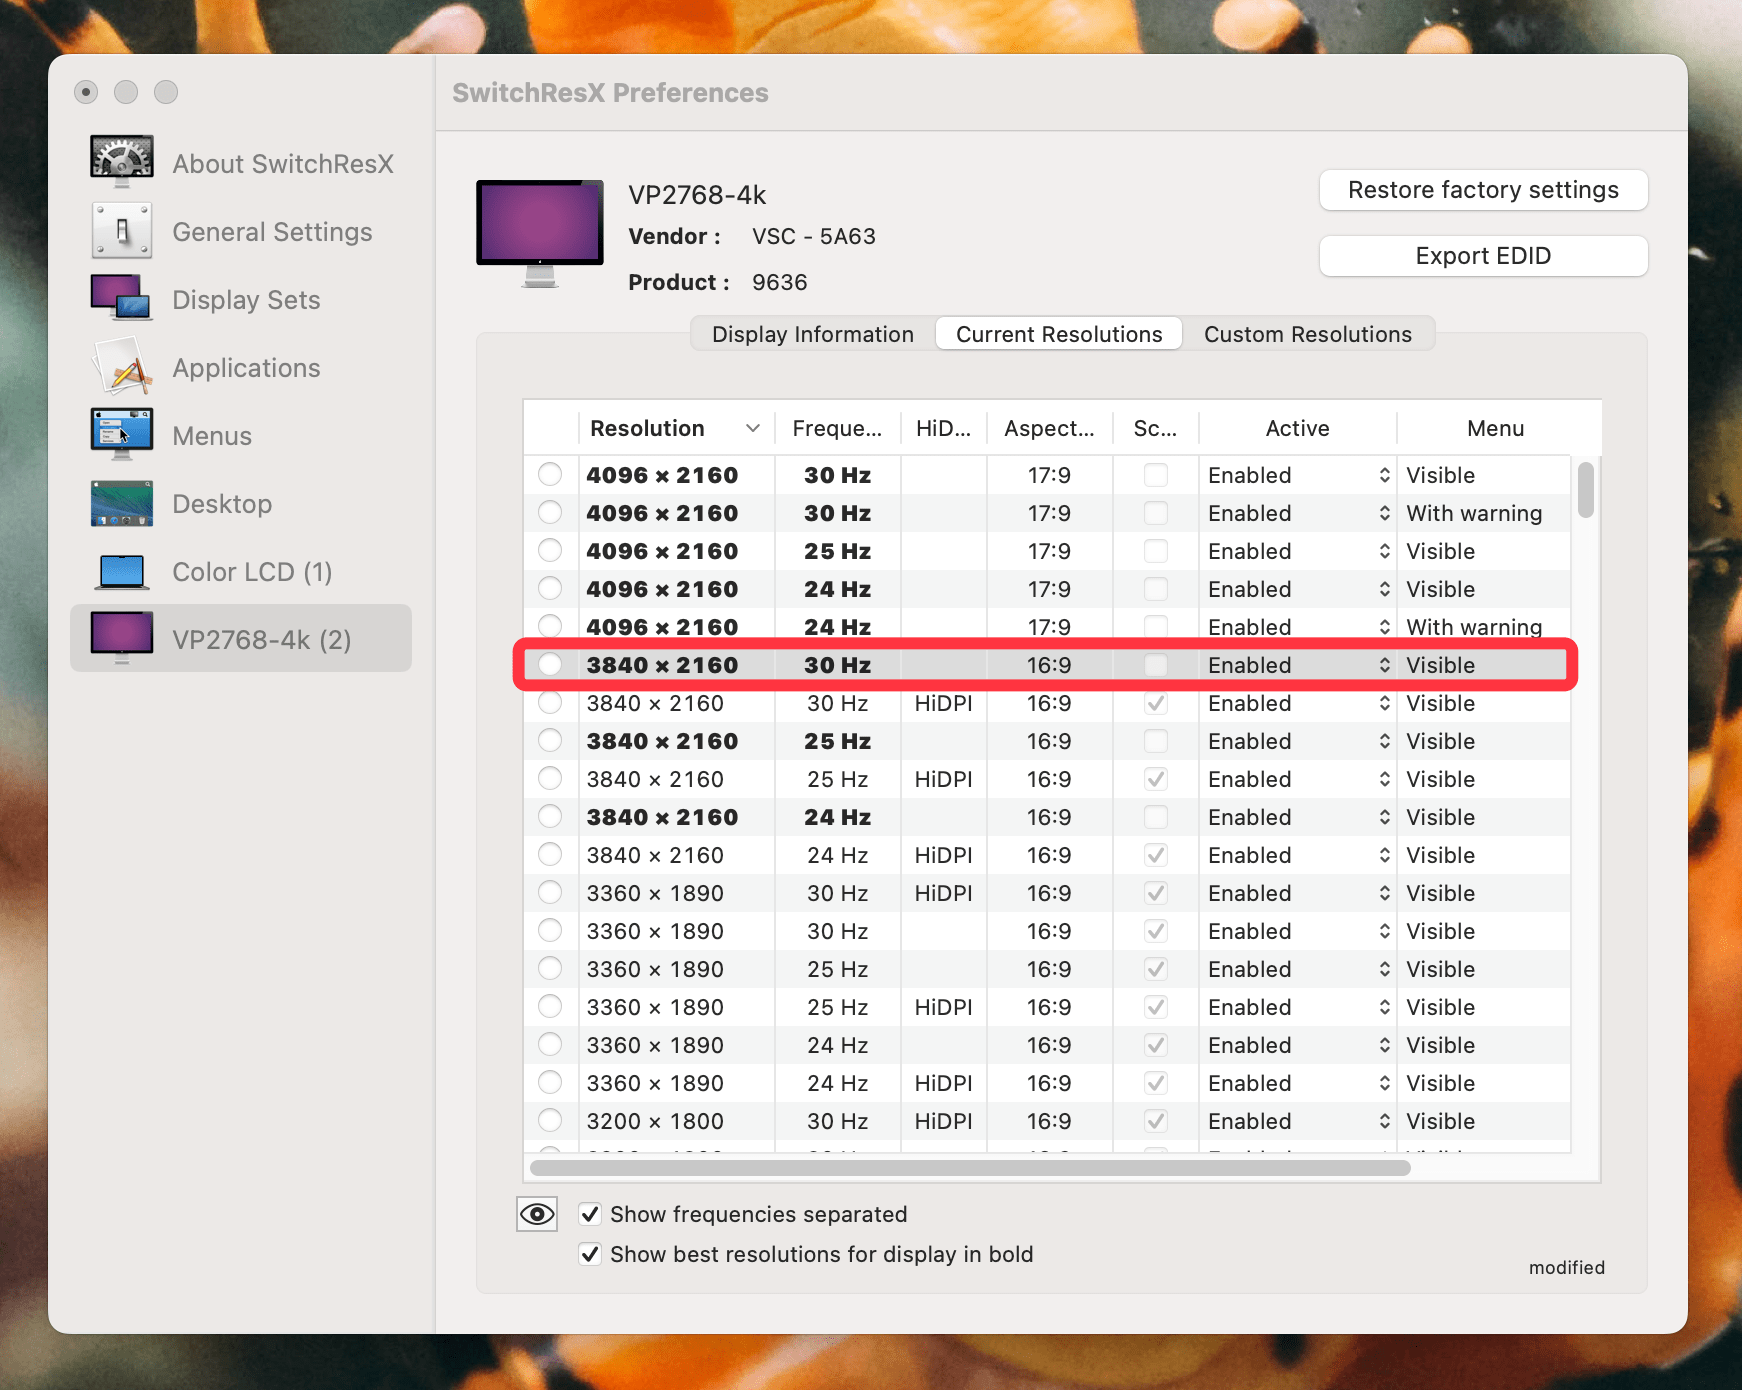Open the Desktop settings section

coord(222,503)
